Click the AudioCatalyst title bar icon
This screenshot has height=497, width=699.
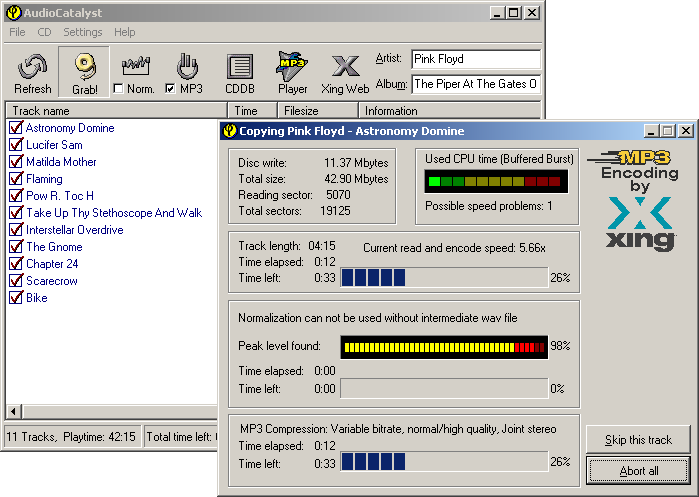(14, 12)
